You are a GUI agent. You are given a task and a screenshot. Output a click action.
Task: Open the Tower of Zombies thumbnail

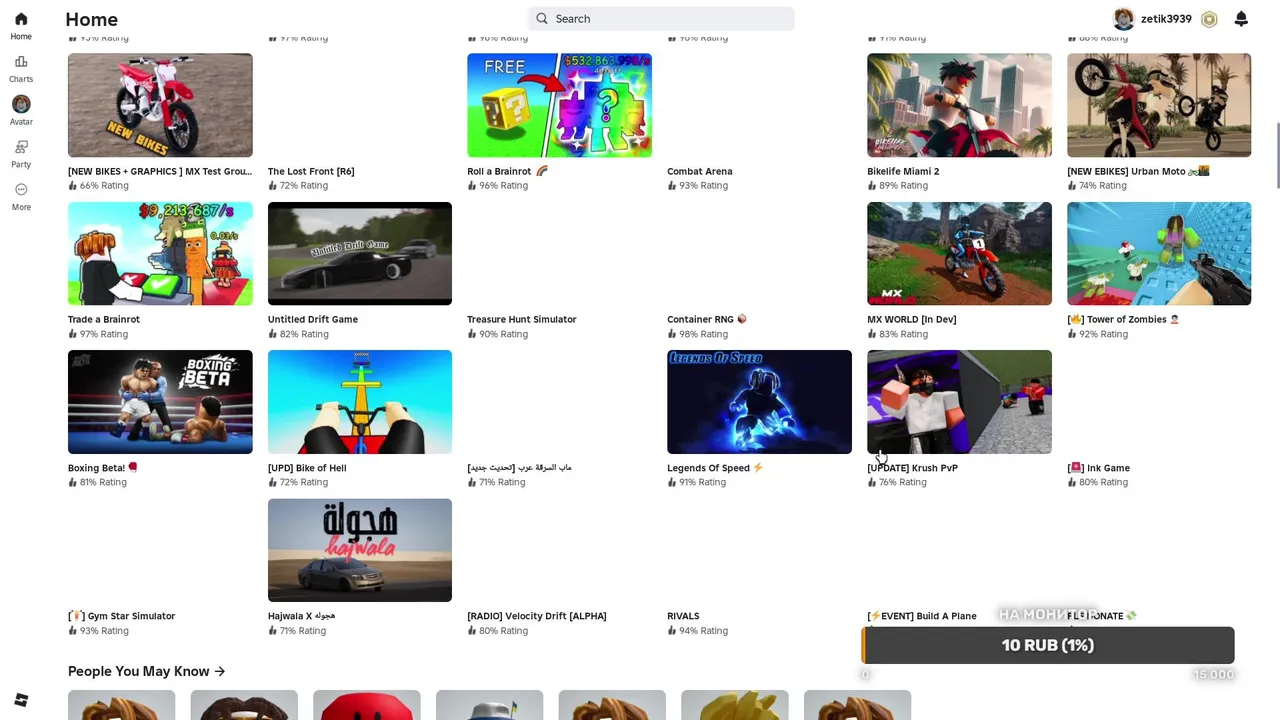[1159, 253]
